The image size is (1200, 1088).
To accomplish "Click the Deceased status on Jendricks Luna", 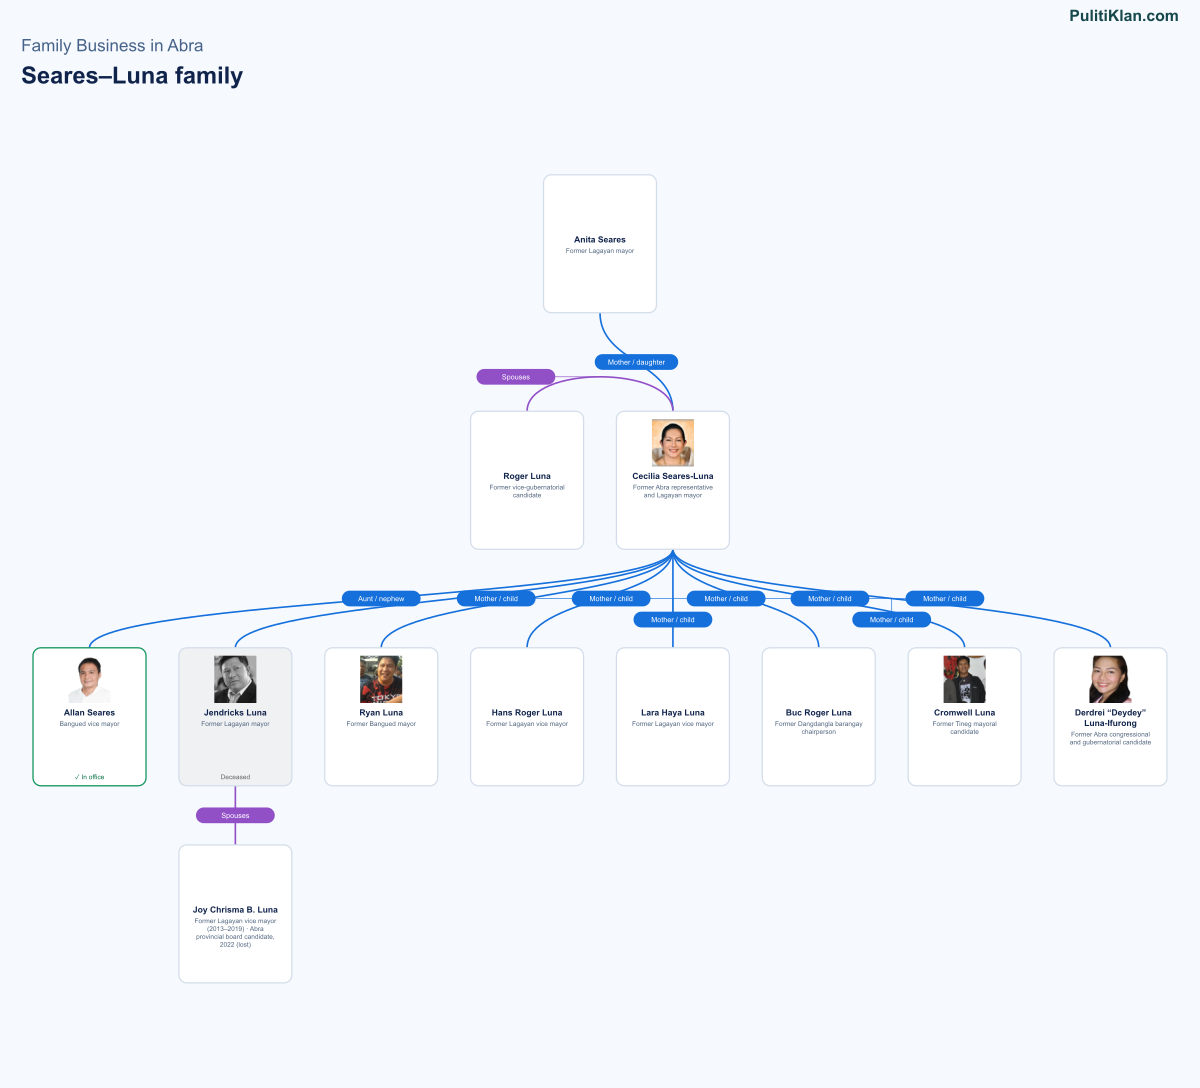I will (x=235, y=777).
